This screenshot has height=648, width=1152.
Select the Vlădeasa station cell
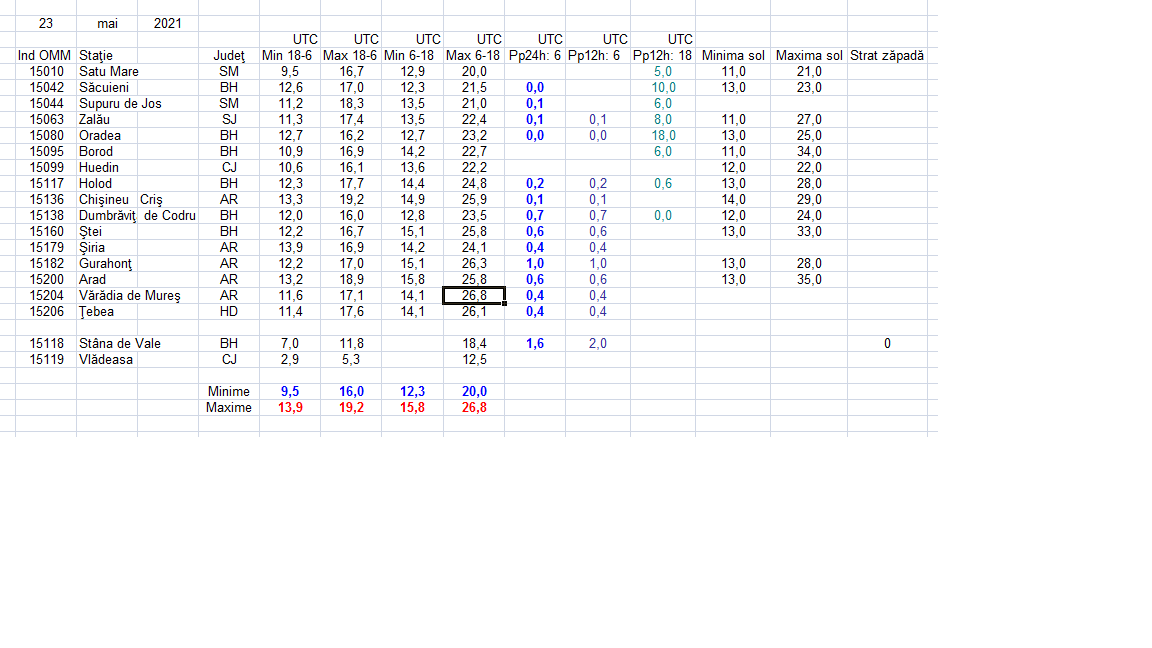click(x=106, y=359)
